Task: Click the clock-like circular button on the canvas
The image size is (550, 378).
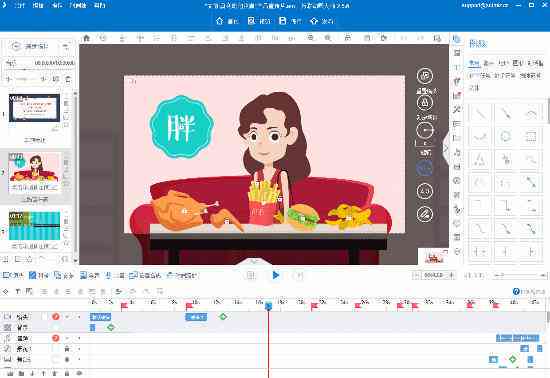Action: point(425,130)
